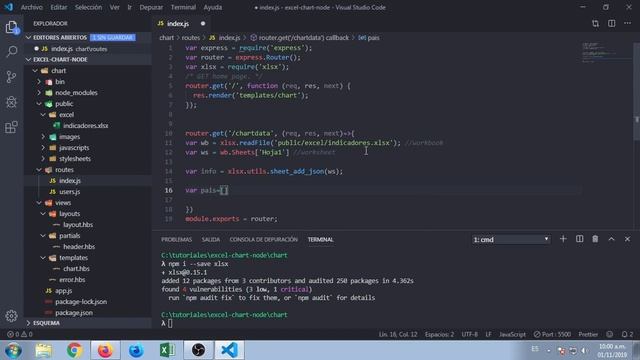
Task: Open File Explorer from taskbar
Action: click(43, 350)
